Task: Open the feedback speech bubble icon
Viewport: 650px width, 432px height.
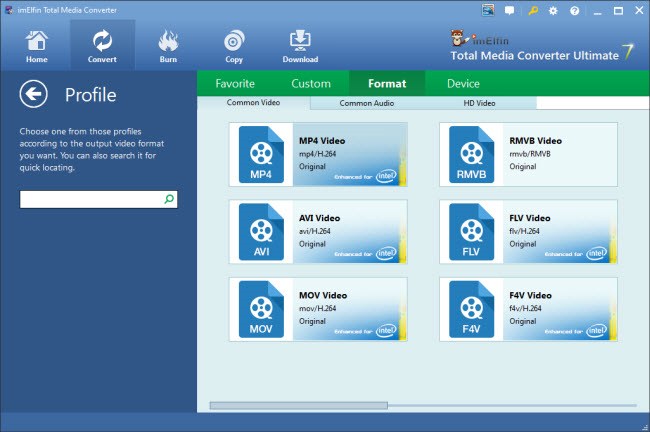Action: point(509,11)
